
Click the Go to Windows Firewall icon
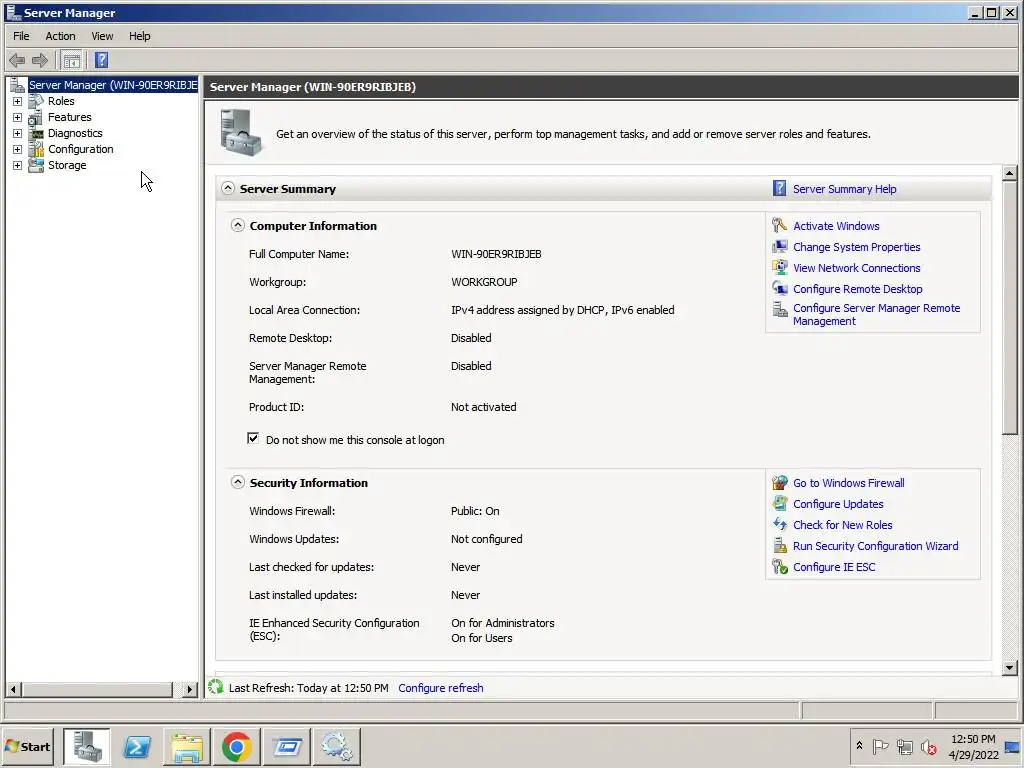(780, 483)
